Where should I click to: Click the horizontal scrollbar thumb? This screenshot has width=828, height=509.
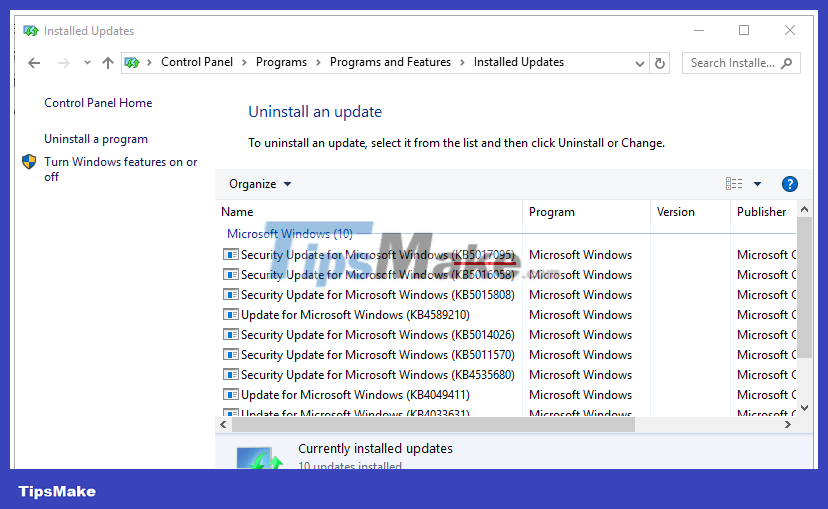click(x=433, y=425)
